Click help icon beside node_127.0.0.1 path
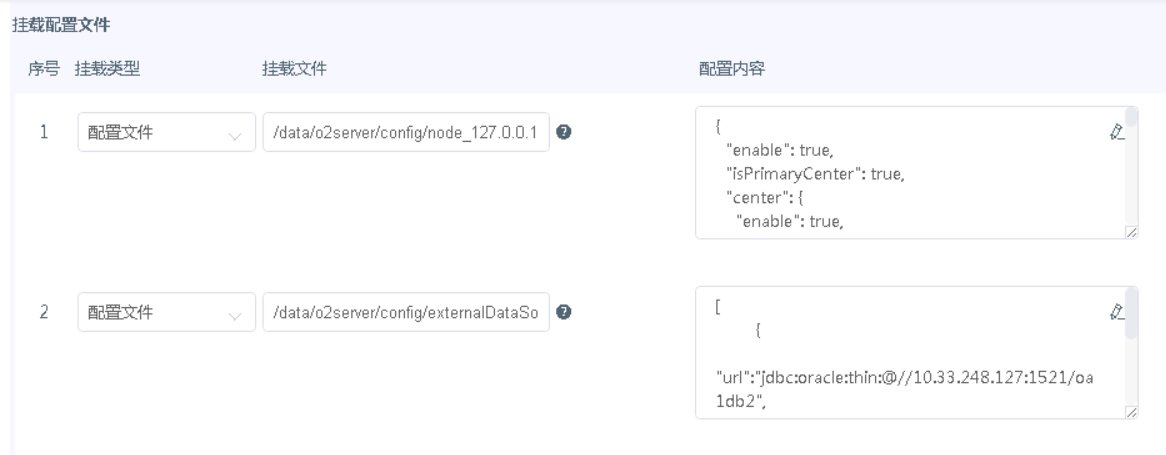Image resolution: width=1166 pixels, height=455 pixels. pyautogui.click(x=564, y=132)
